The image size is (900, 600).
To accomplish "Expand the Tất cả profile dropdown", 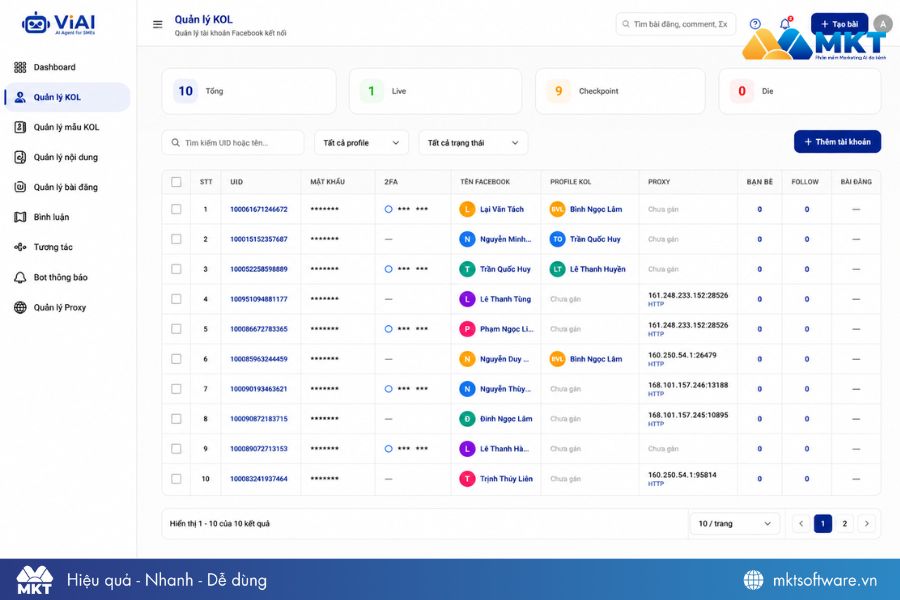I will [x=362, y=143].
